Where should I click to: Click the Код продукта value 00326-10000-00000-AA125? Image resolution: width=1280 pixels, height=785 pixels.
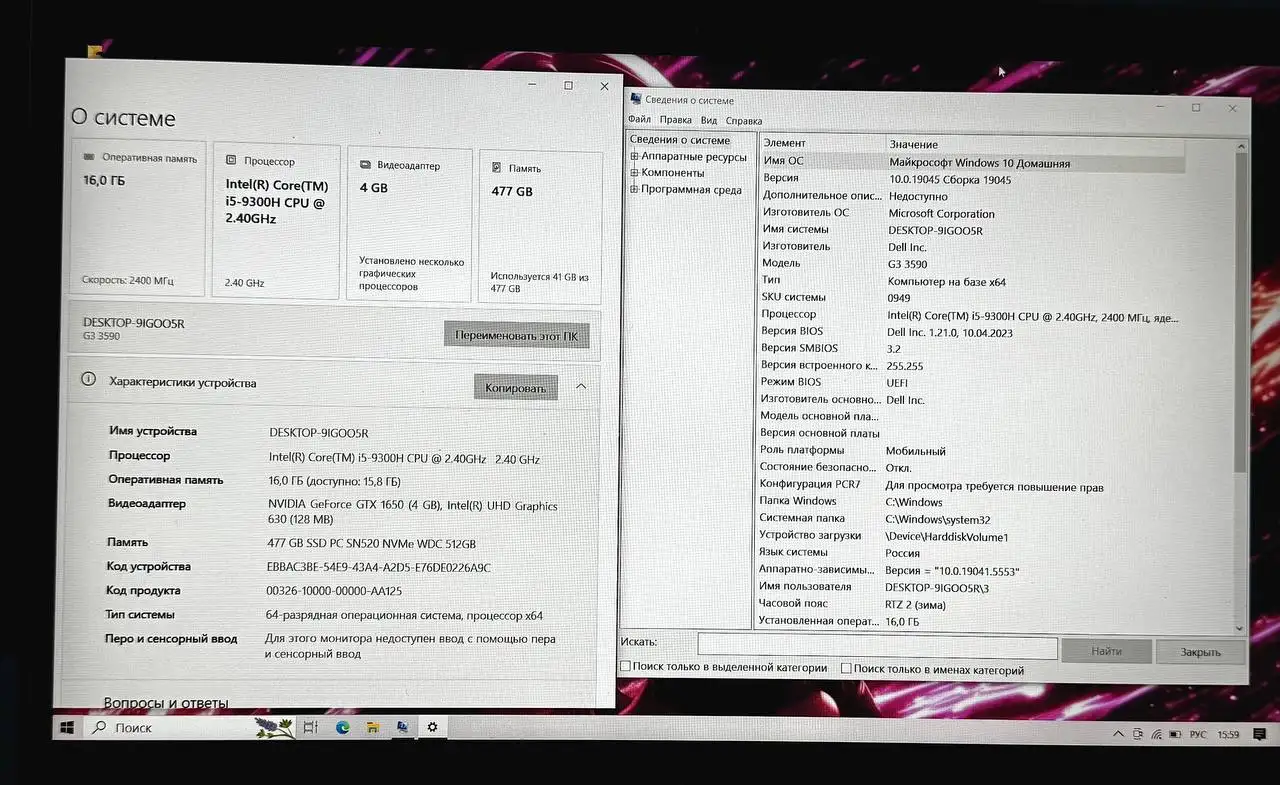click(x=334, y=591)
